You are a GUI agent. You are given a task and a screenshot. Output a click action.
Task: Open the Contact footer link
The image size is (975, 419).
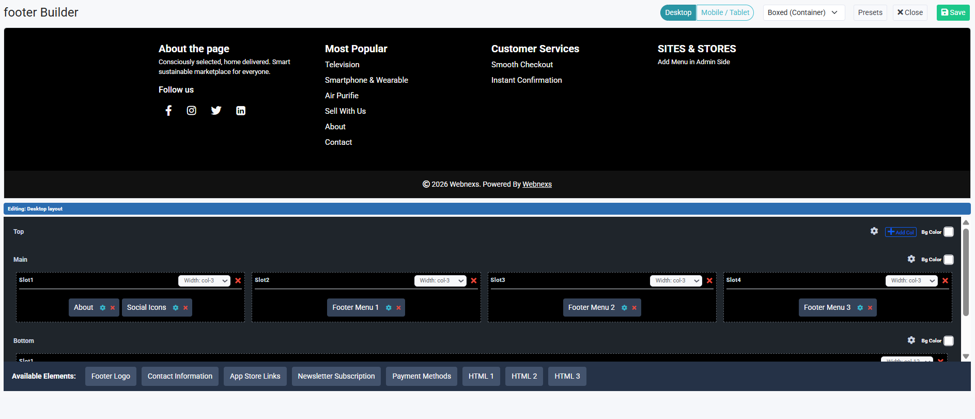coord(338,142)
